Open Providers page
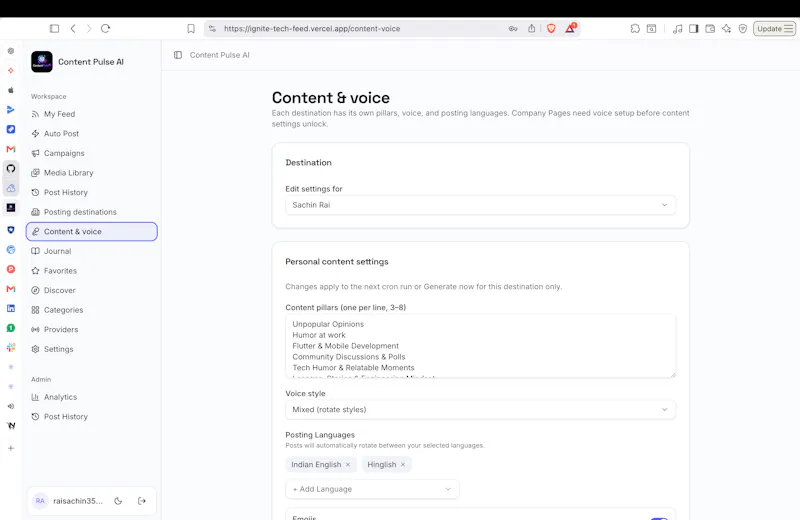The height and width of the screenshot is (520, 800). pyautogui.click(x=92, y=330)
